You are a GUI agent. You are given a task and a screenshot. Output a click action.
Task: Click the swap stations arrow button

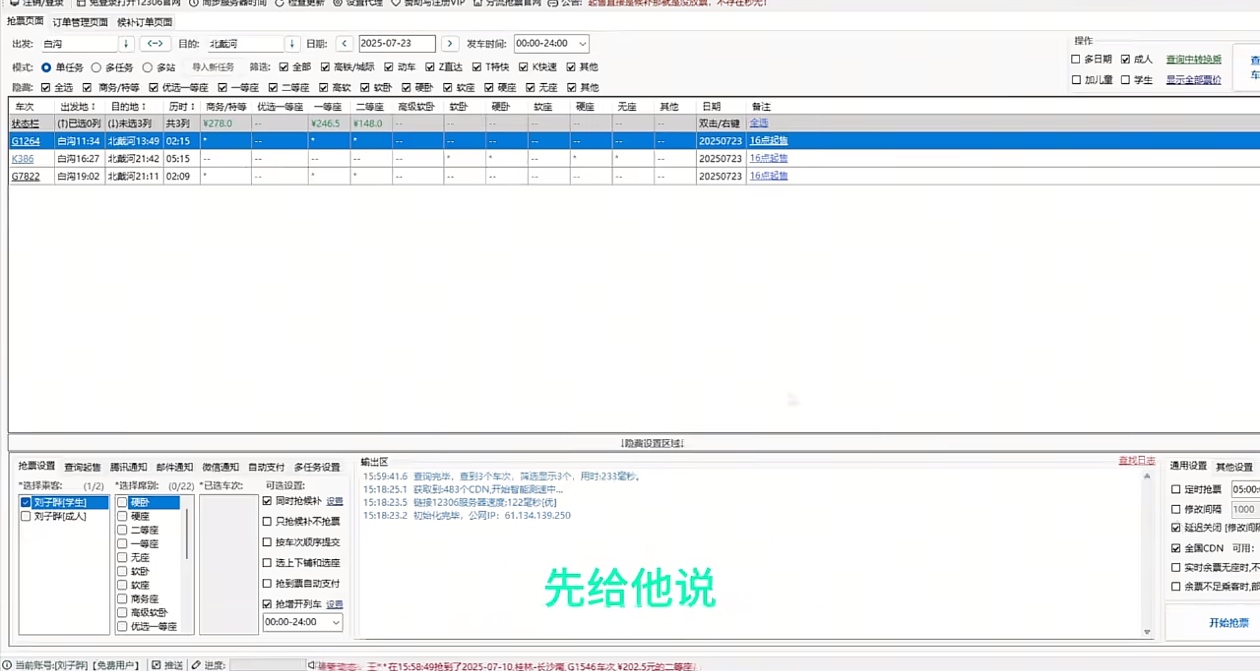pyautogui.click(x=155, y=44)
